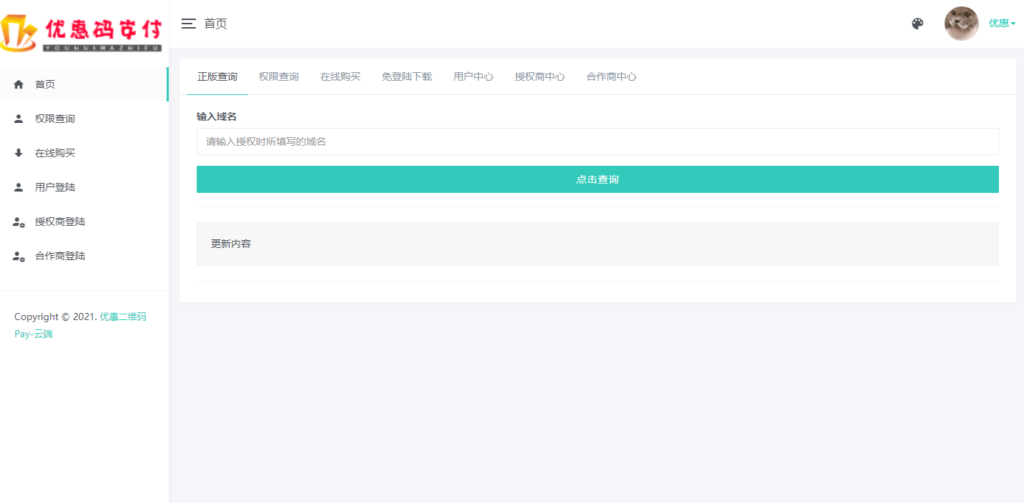Focus the 输入域名 domain input field
This screenshot has width=1024, height=503.
pos(597,142)
